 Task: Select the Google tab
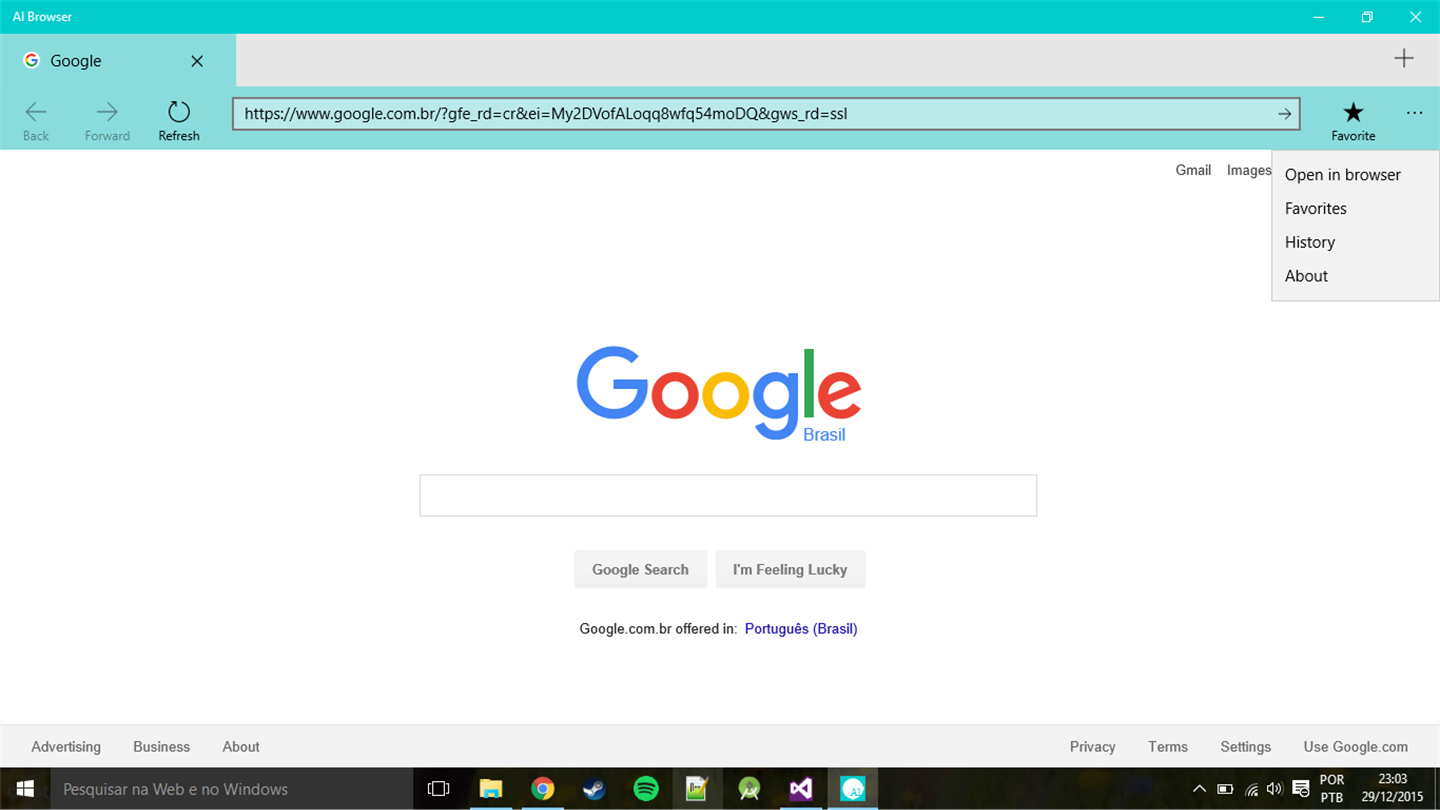(x=118, y=60)
